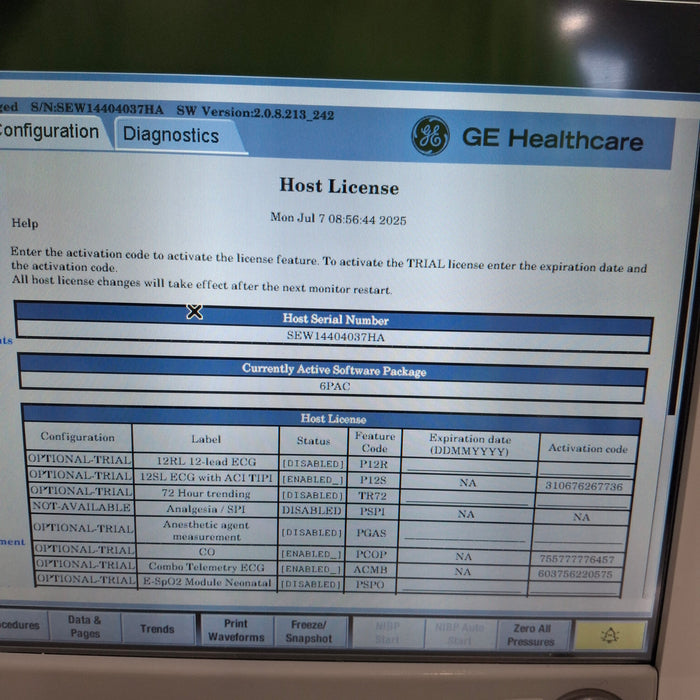Select the NOT-AVAILABLE configuration cell
The image size is (700, 700).
[81, 507]
